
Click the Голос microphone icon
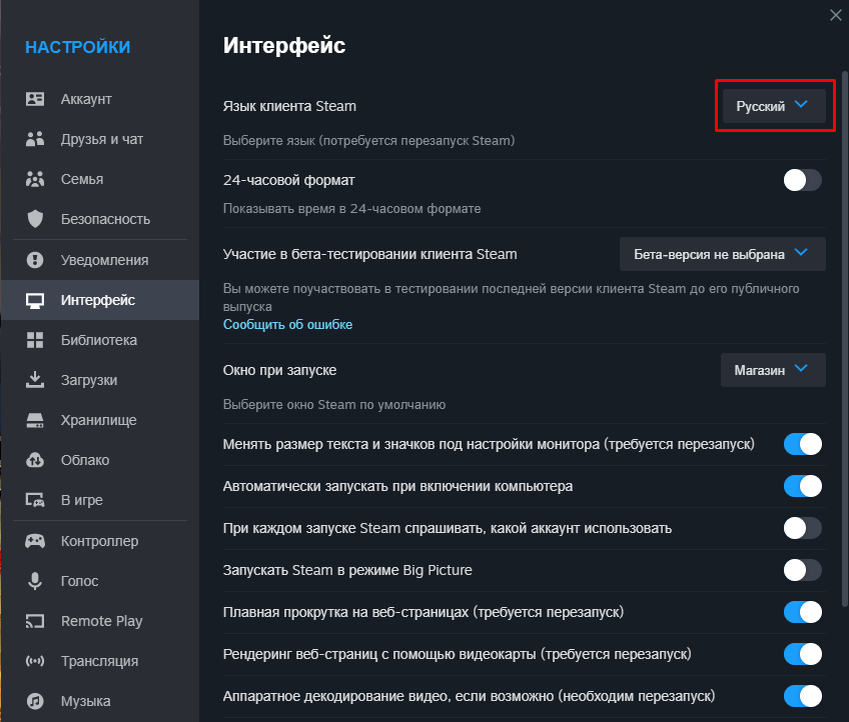(36, 581)
